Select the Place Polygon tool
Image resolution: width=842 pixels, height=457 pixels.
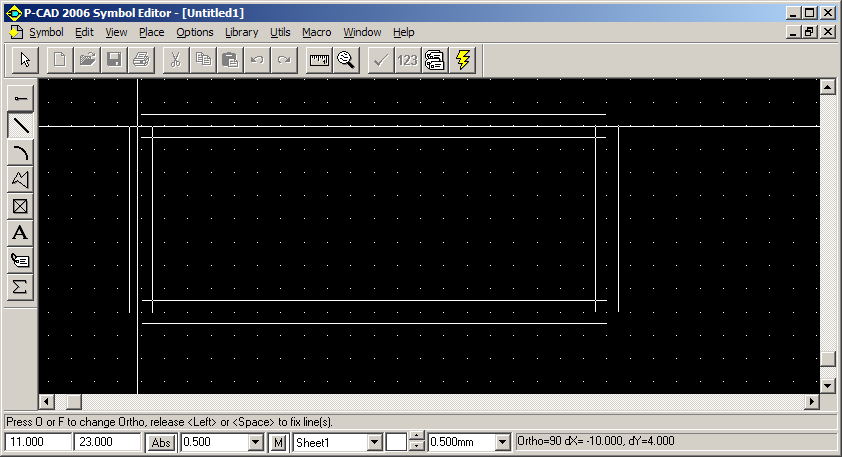[x=20, y=179]
